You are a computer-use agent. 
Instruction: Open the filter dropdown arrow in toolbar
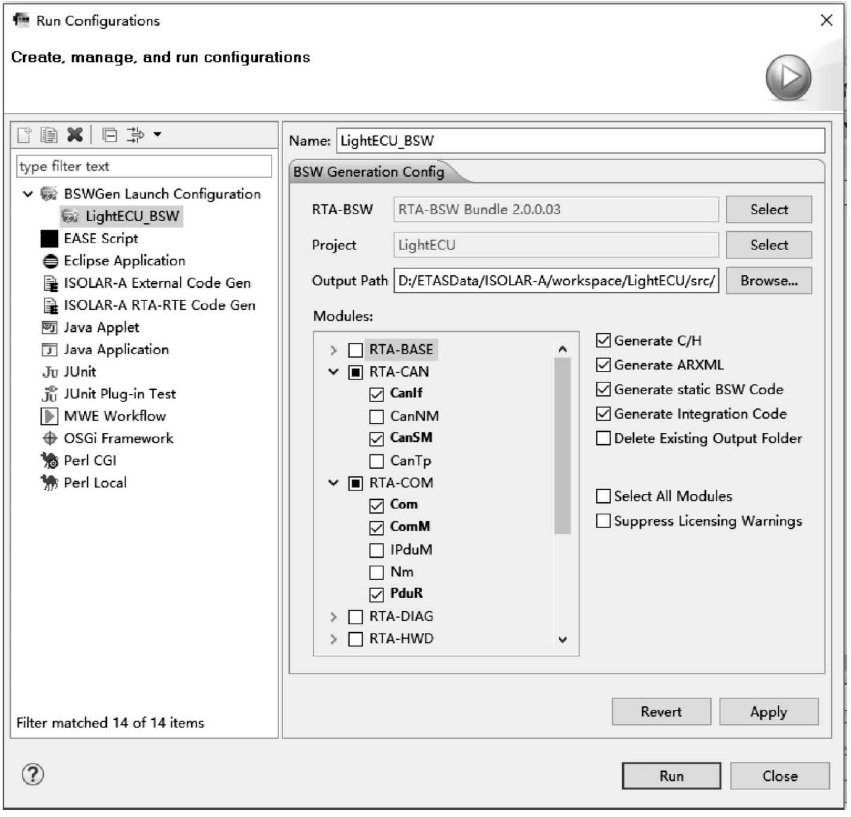pos(157,134)
